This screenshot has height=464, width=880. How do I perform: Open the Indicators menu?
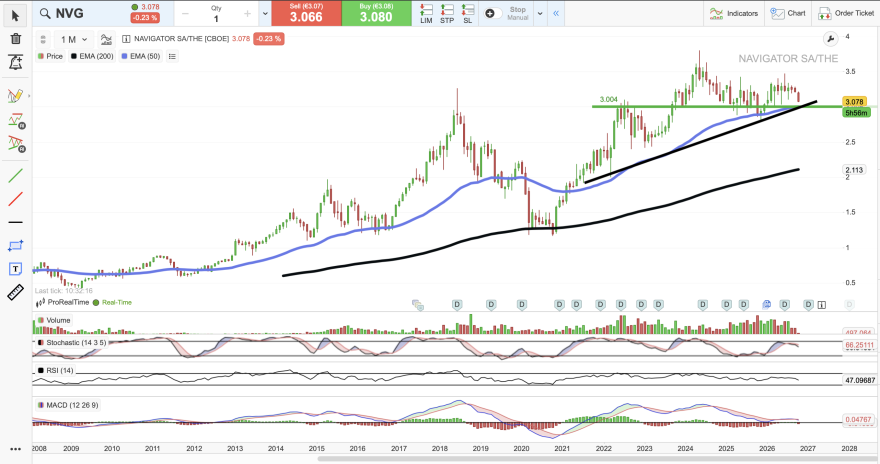coord(734,13)
